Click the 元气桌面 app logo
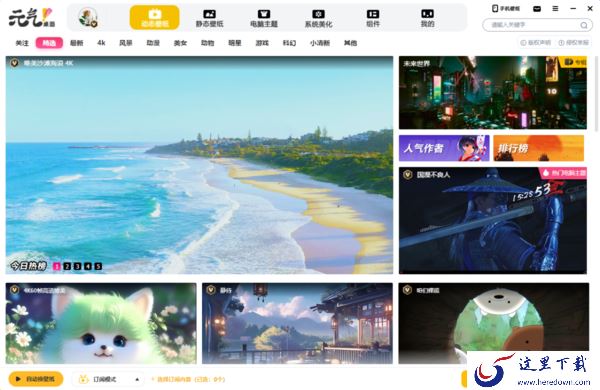This screenshot has height=390, width=600. [x=32, y=18]
